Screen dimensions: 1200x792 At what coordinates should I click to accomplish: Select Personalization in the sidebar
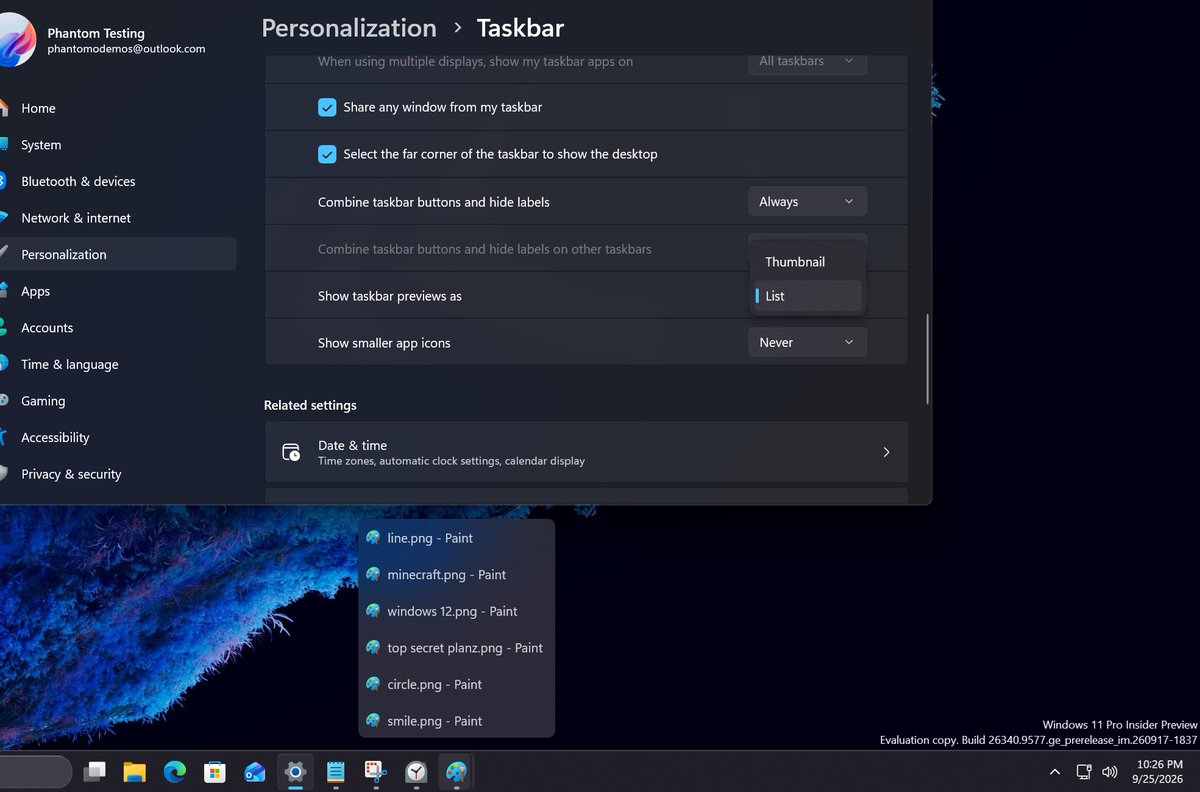coord(118,254)
